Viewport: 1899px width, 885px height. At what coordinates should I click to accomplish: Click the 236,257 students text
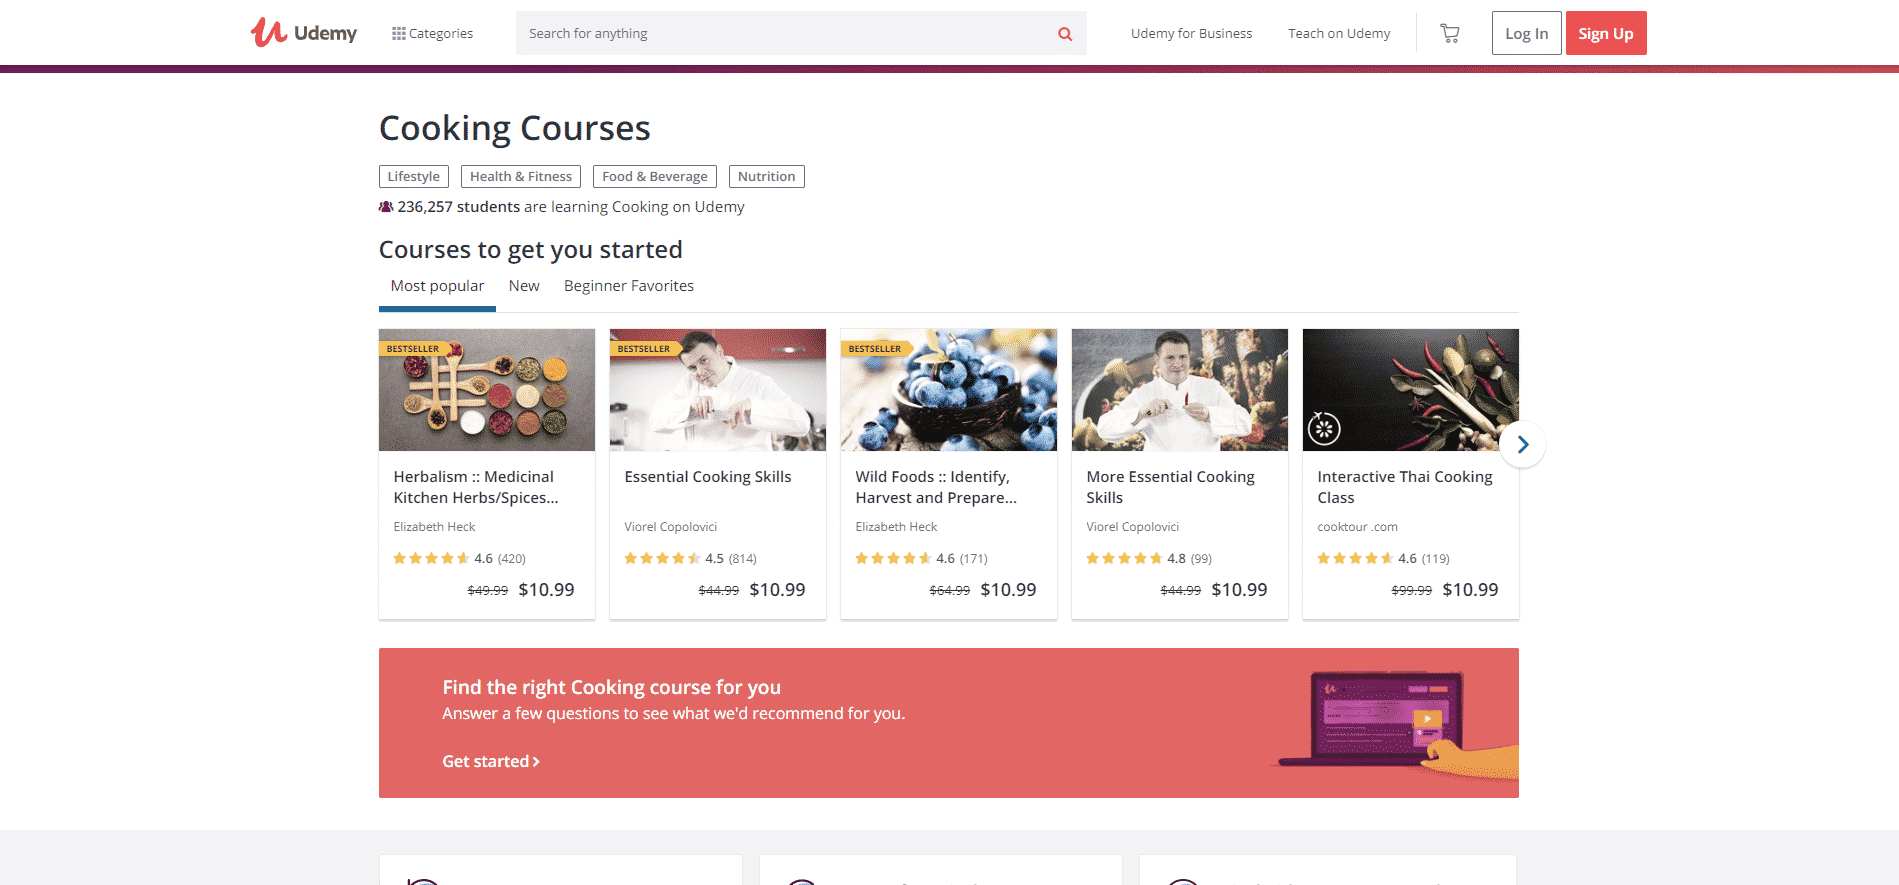pyautogui.click(x=458, y=207)
